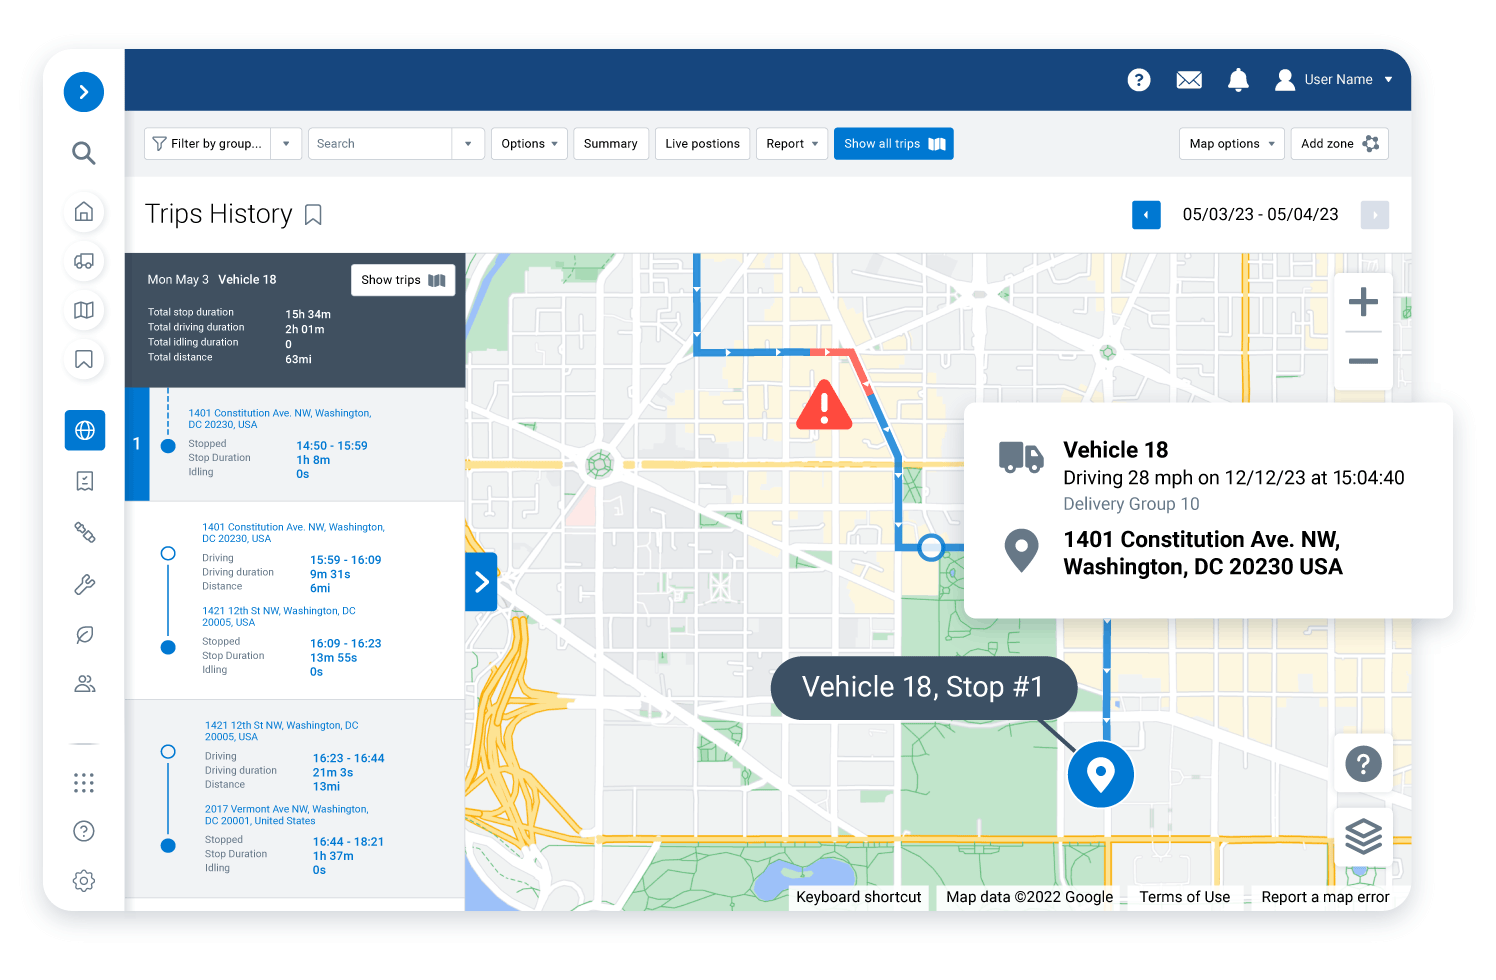Open the home icon in sidebar
The image size is (1496, 980).
pyautogui.click(x=84, y=212)
